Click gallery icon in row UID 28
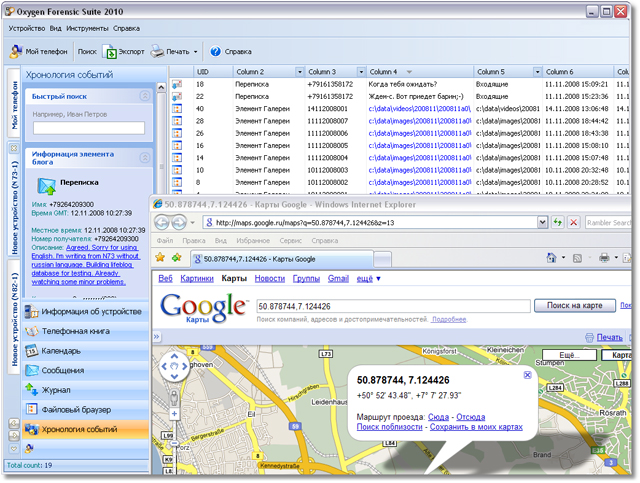The height and width of the screenshot is (483, 640). [x=177, y=121]
